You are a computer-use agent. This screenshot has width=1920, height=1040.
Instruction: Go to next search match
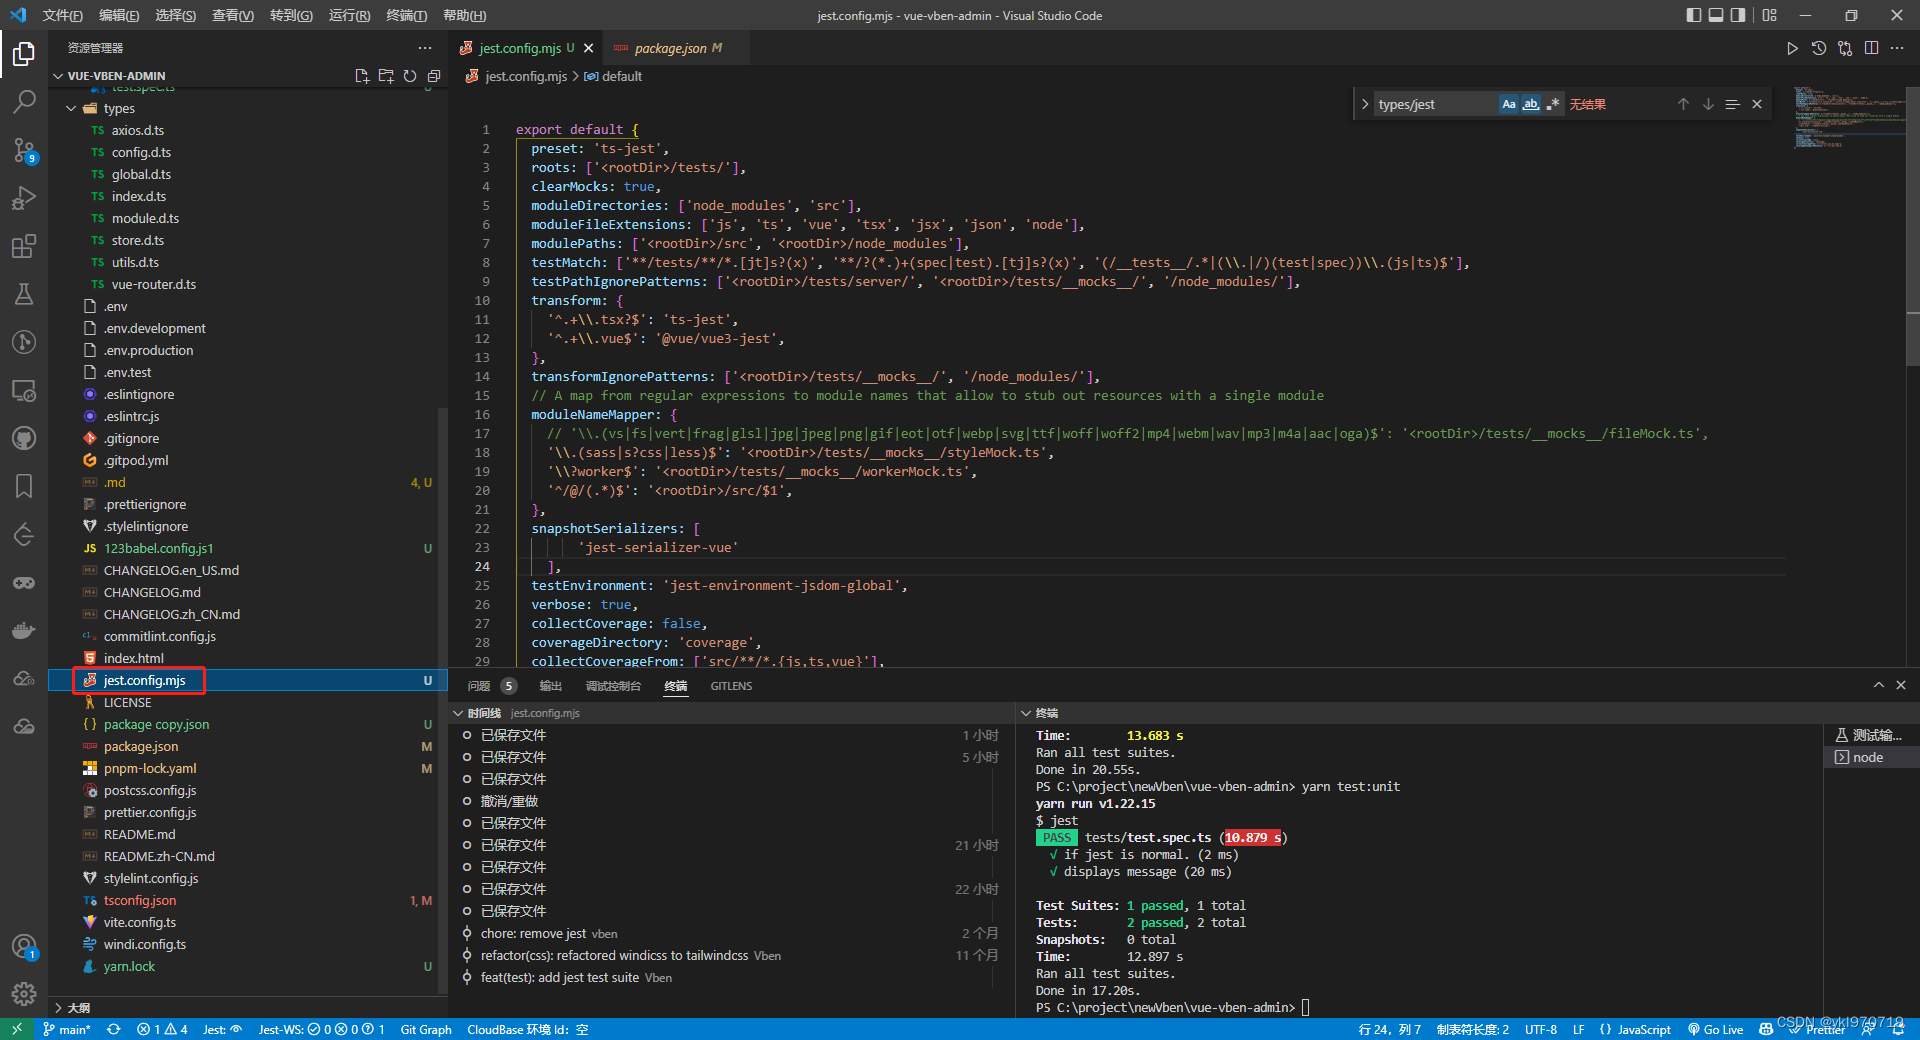click(1708, 104)
